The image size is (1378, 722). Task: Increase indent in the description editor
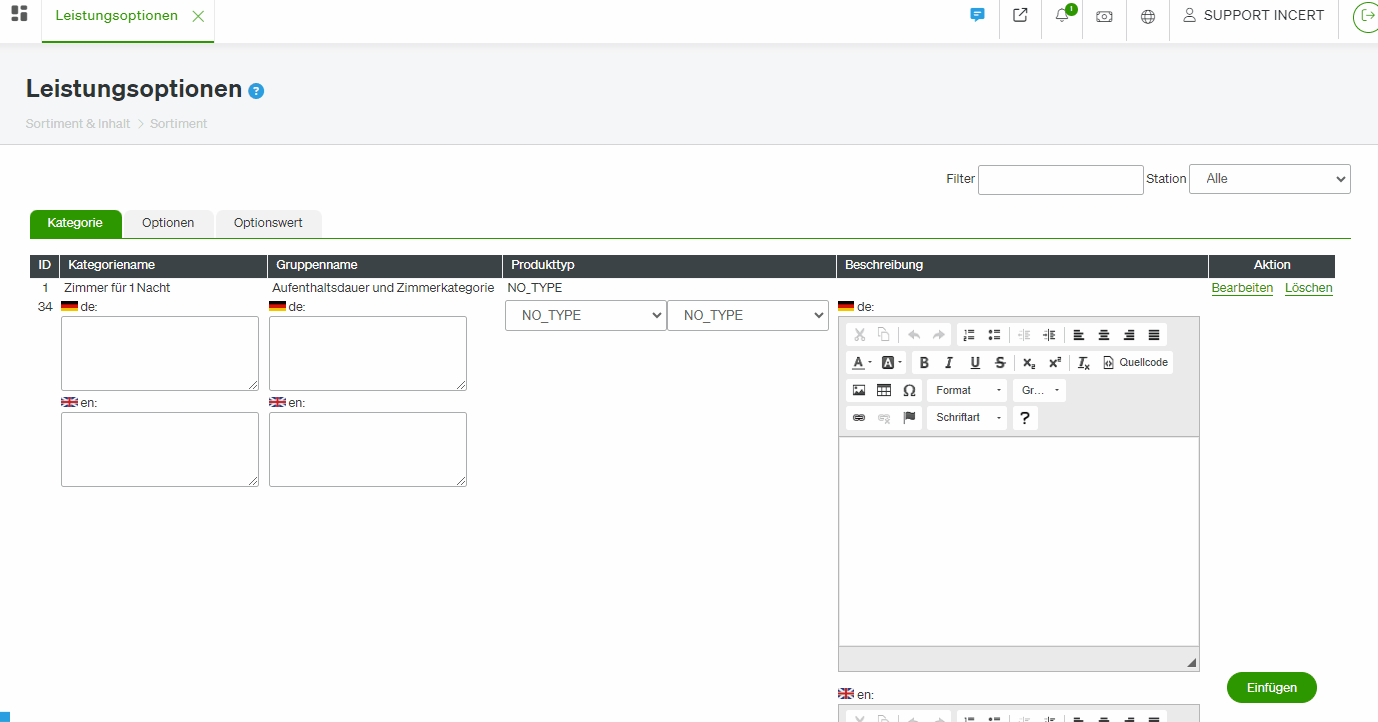(1049, 335)
